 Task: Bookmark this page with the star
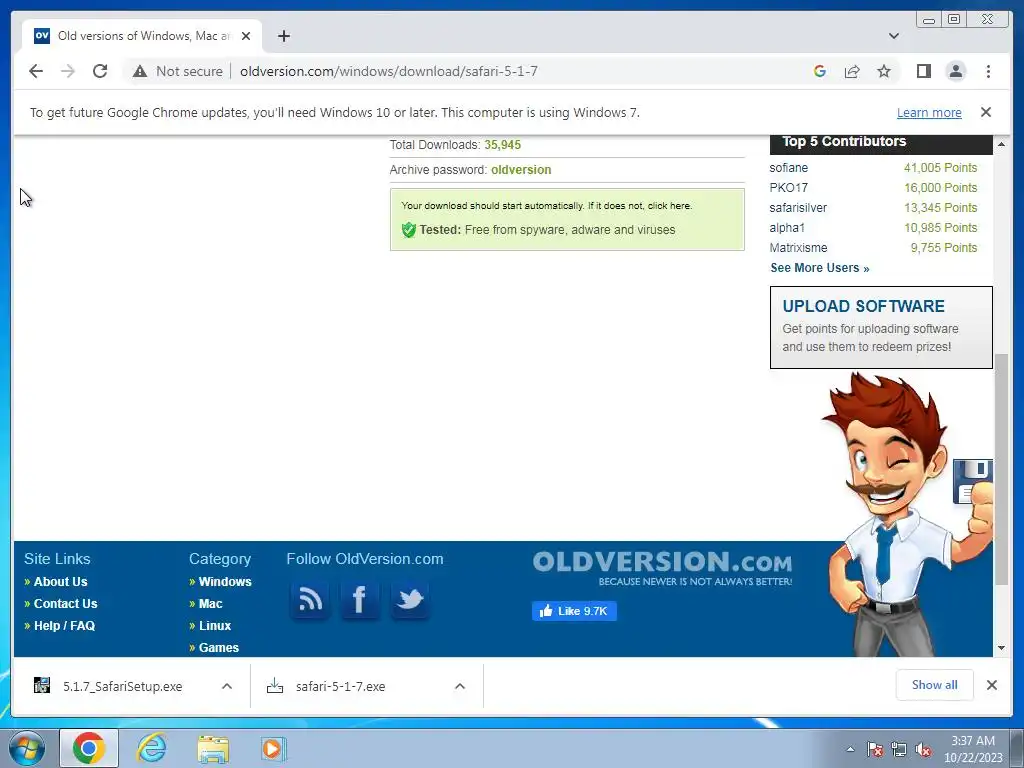tap(884, 71)
